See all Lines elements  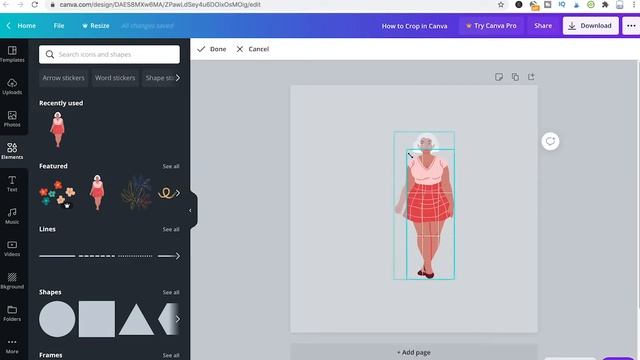[x=171, y=229]
